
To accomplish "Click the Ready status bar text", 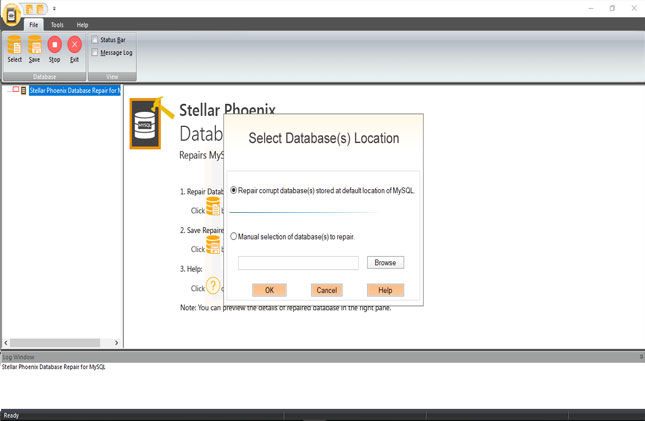I will point(12,415).
